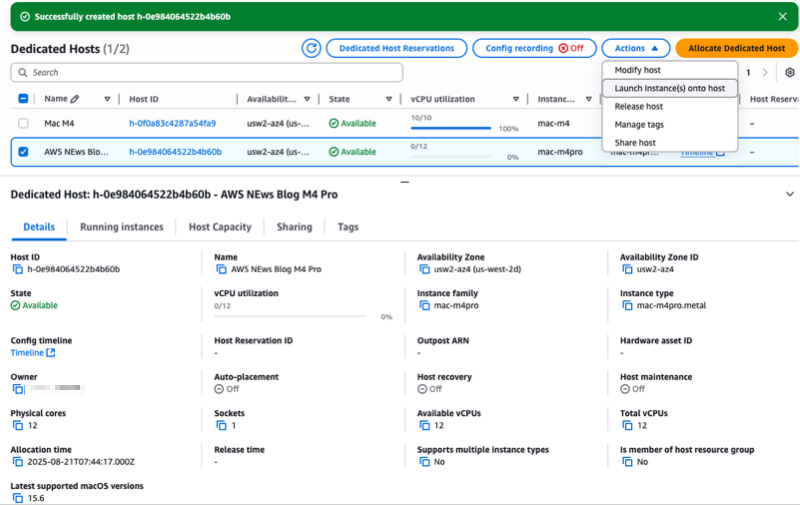Click the edit pencil icon in Name column
The image size is (800, 505).
click(75, 99)
